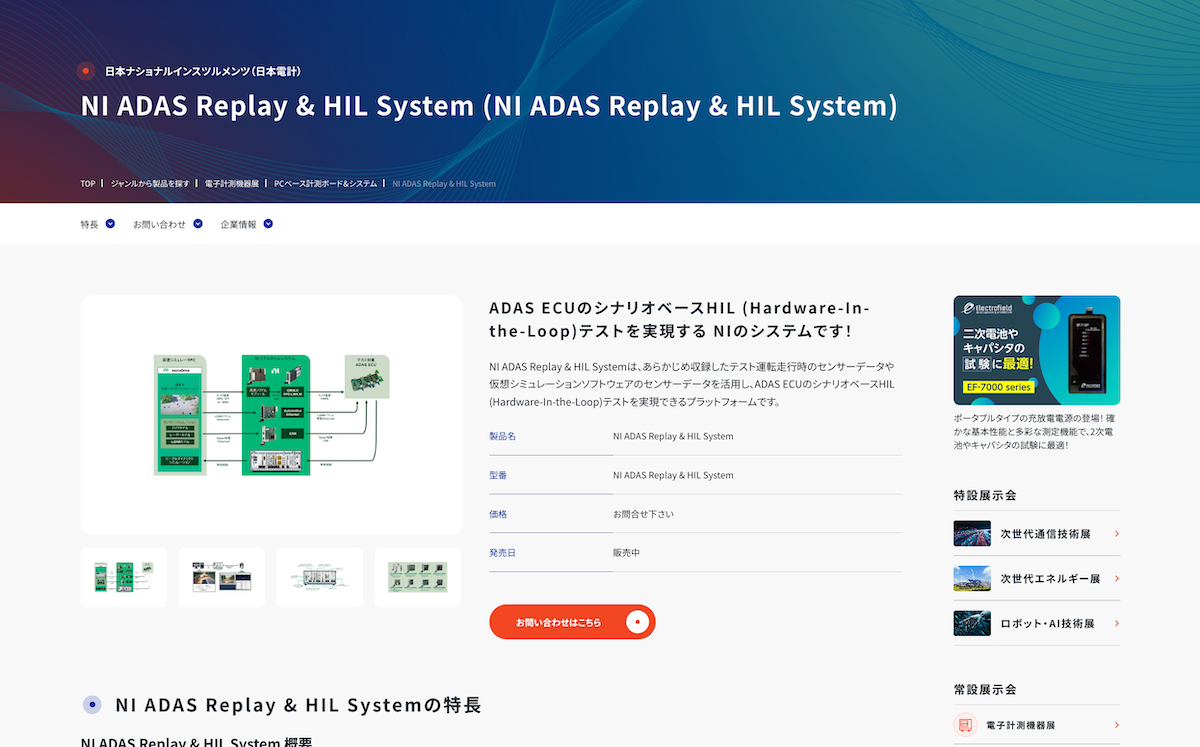1200x747 pixels.
Task: Select the first green diagram thumbnail
Action: (x=123, y=577)
